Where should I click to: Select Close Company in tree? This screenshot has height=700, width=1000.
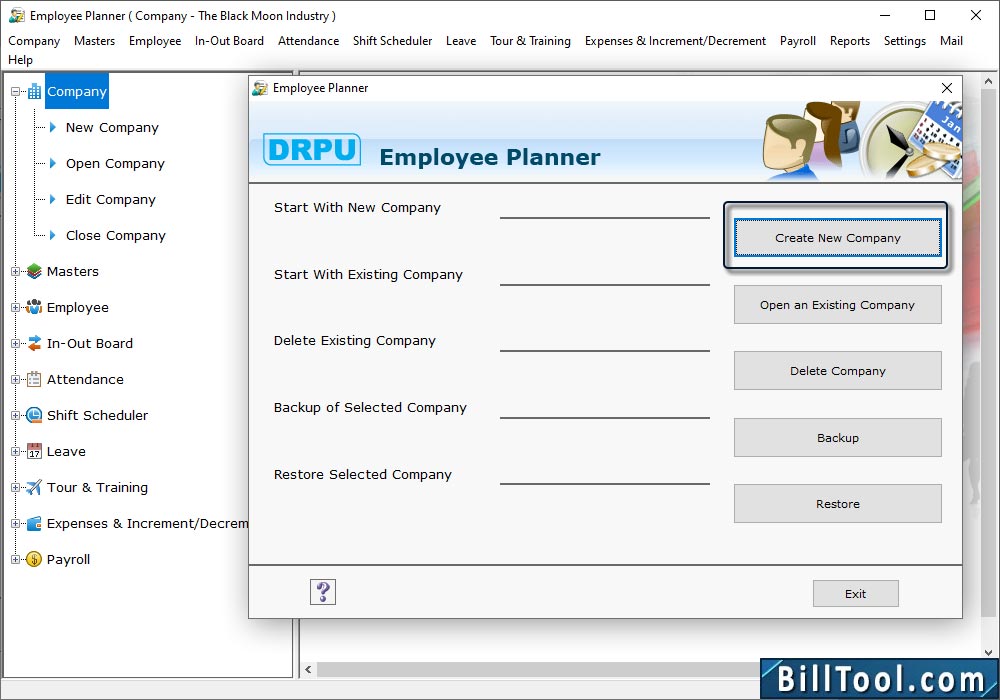click(x=115, y=235)
